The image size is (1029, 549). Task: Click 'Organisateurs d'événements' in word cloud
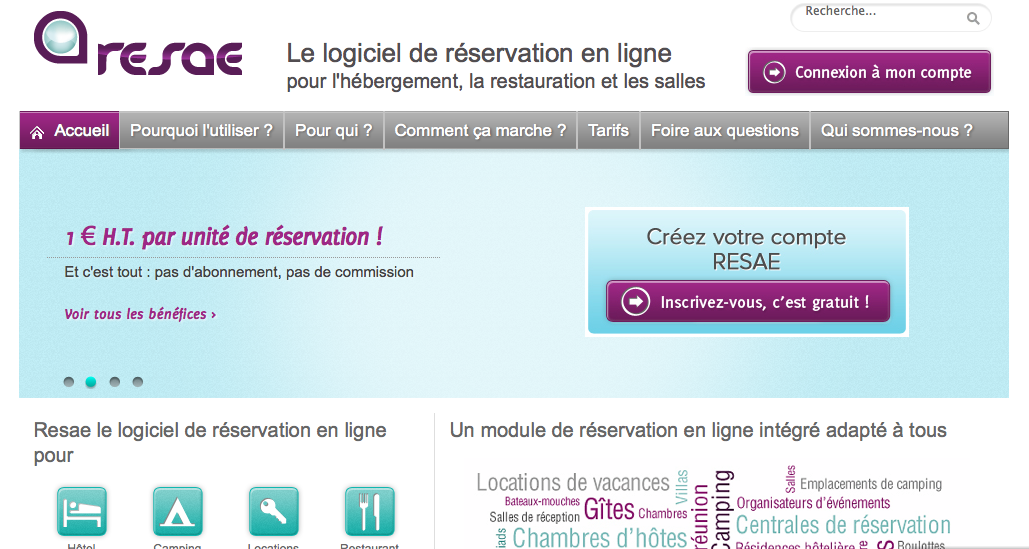813,503
